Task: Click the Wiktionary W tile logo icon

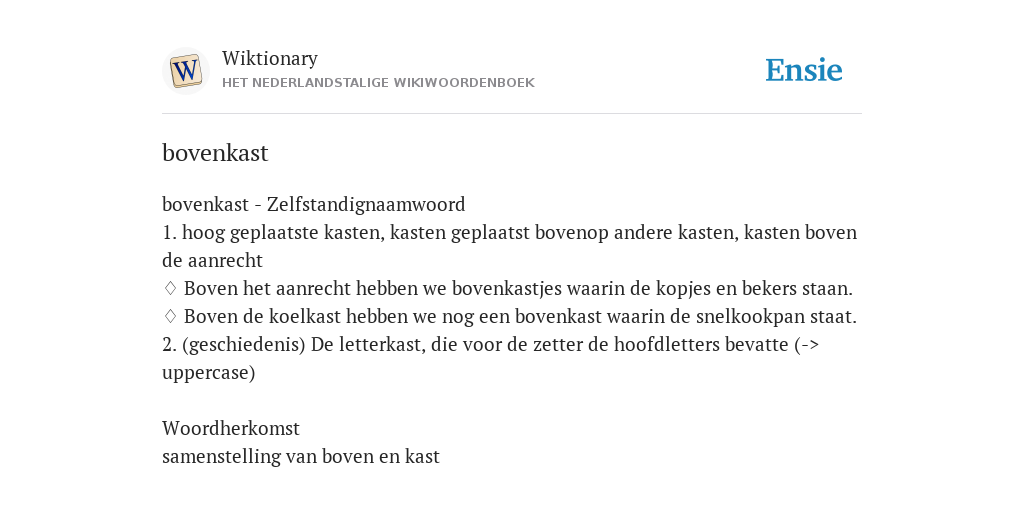Action: (x=185, y=71)
